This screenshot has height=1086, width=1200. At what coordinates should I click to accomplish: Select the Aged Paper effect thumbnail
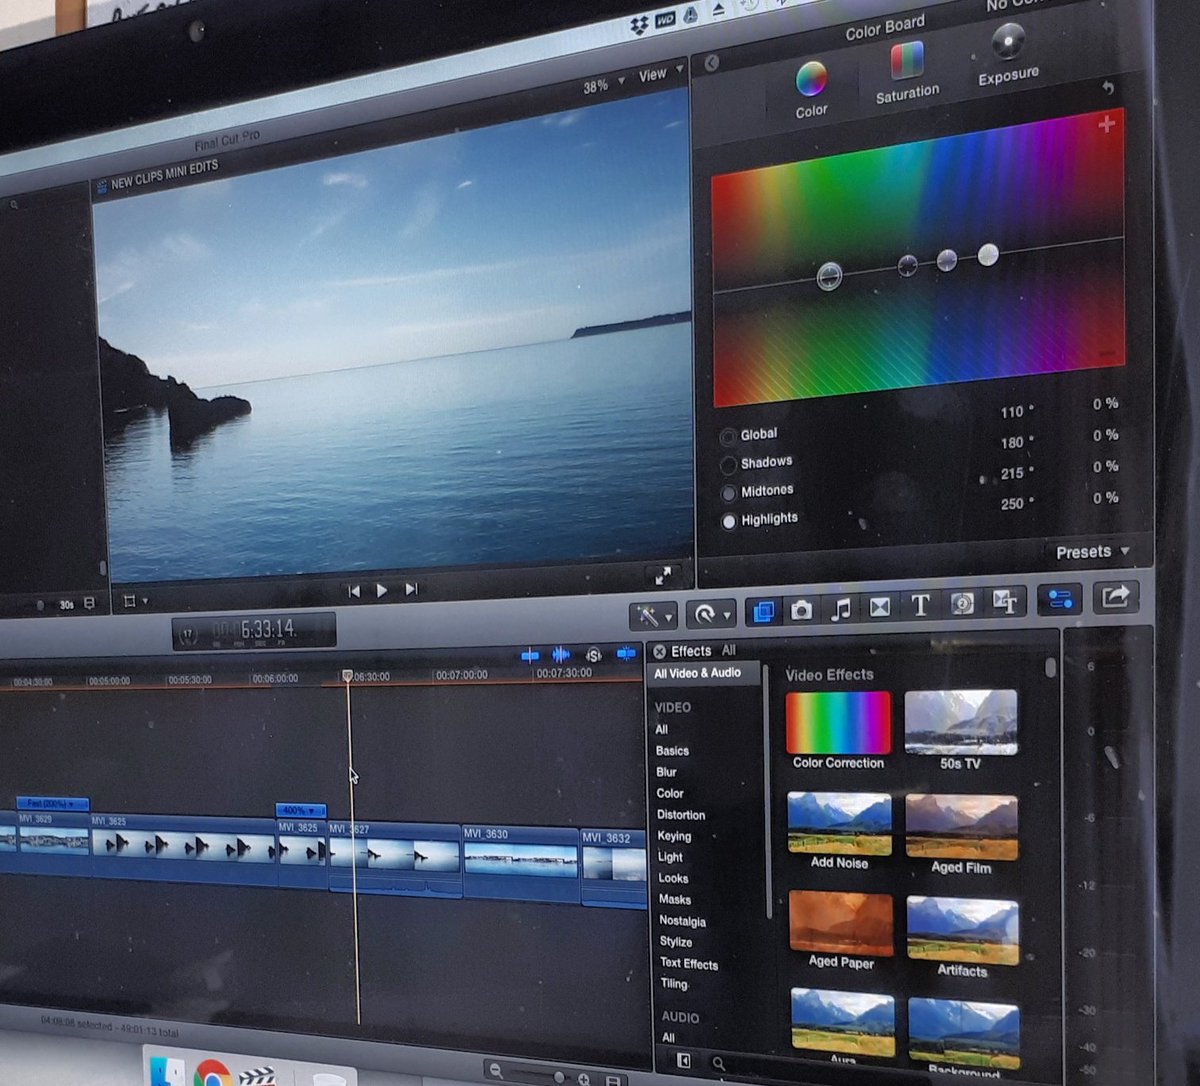(841, 923)
